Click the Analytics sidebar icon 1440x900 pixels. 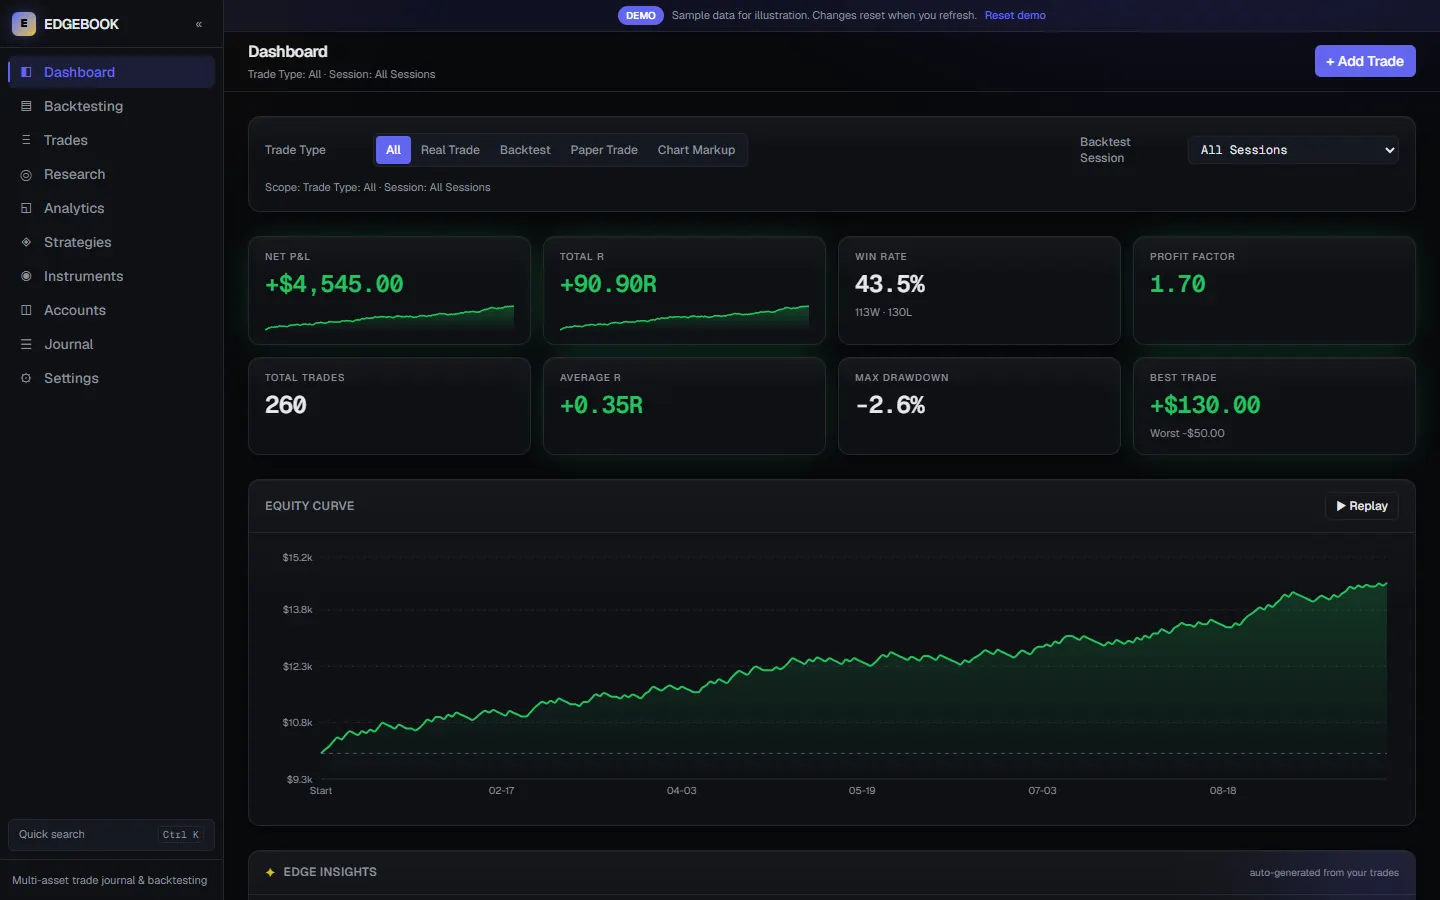tap(26, 208)
